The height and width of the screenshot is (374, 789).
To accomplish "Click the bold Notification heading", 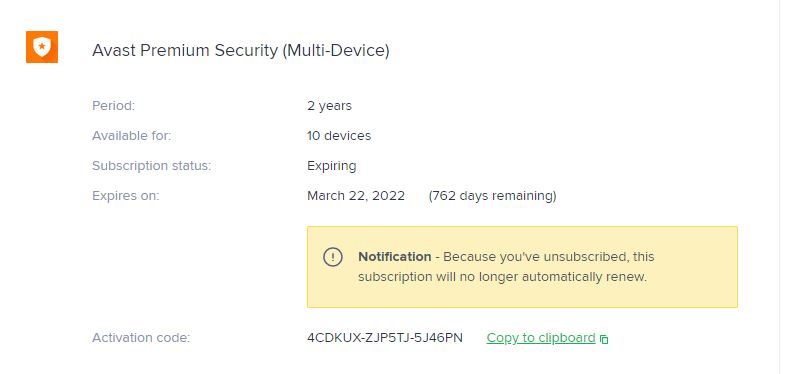I will pyautogui.click(x=394, y=257).
